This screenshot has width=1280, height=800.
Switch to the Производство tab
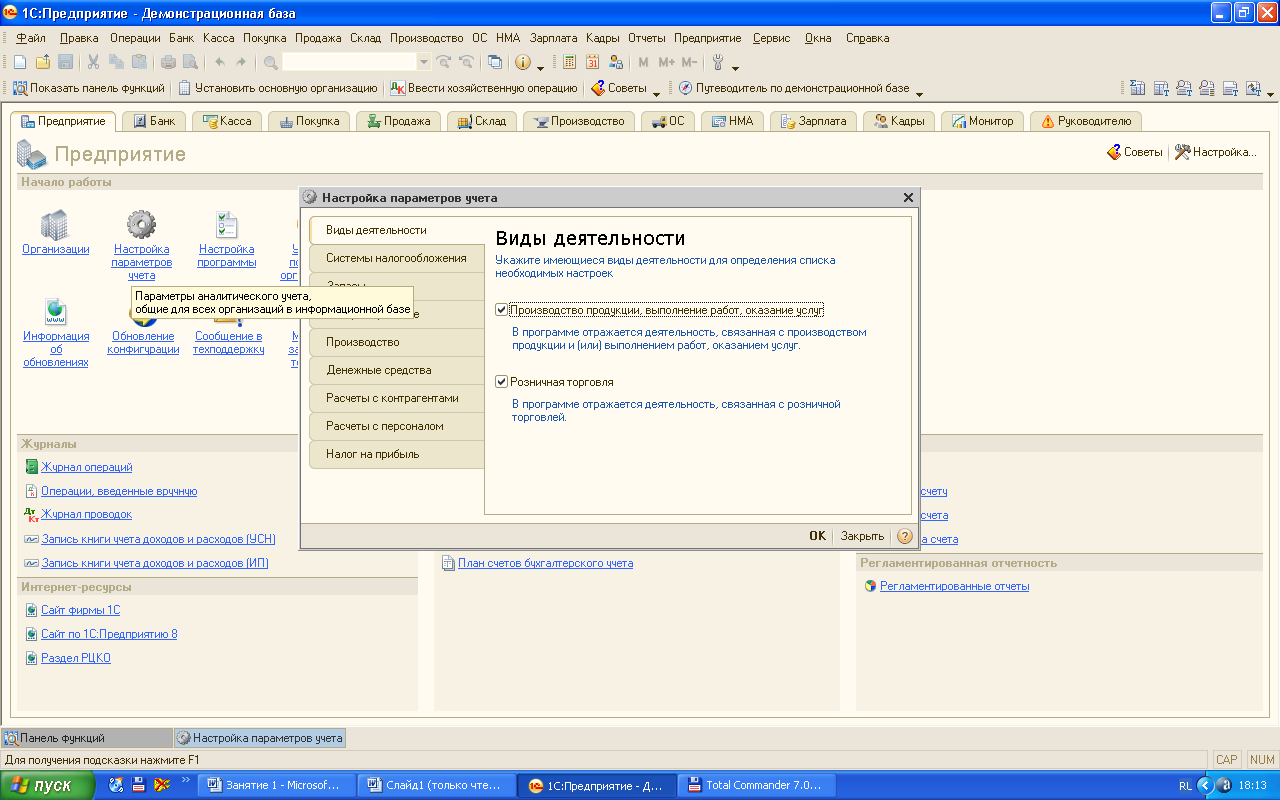point(580,121)
